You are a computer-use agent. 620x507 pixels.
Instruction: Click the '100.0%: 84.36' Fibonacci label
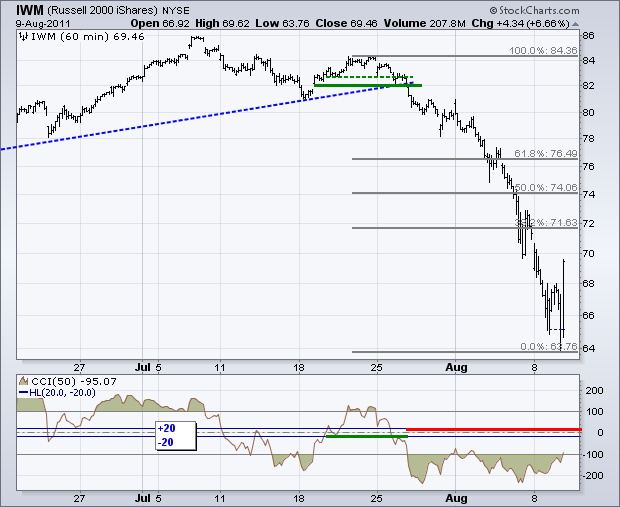pyautogui.click(x=543, y=51)
